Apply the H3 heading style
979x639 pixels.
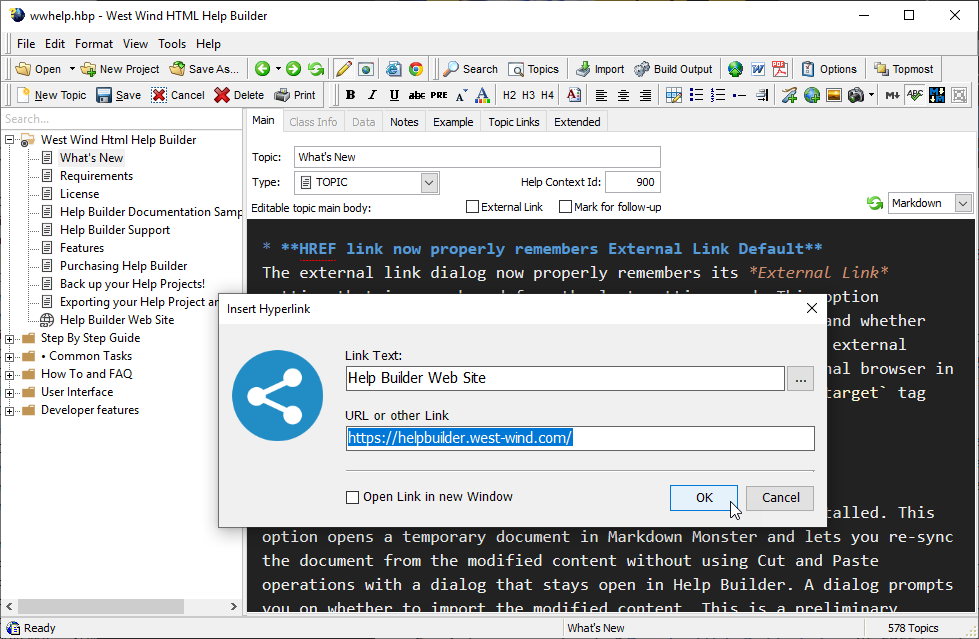click(x=528, y=95)
